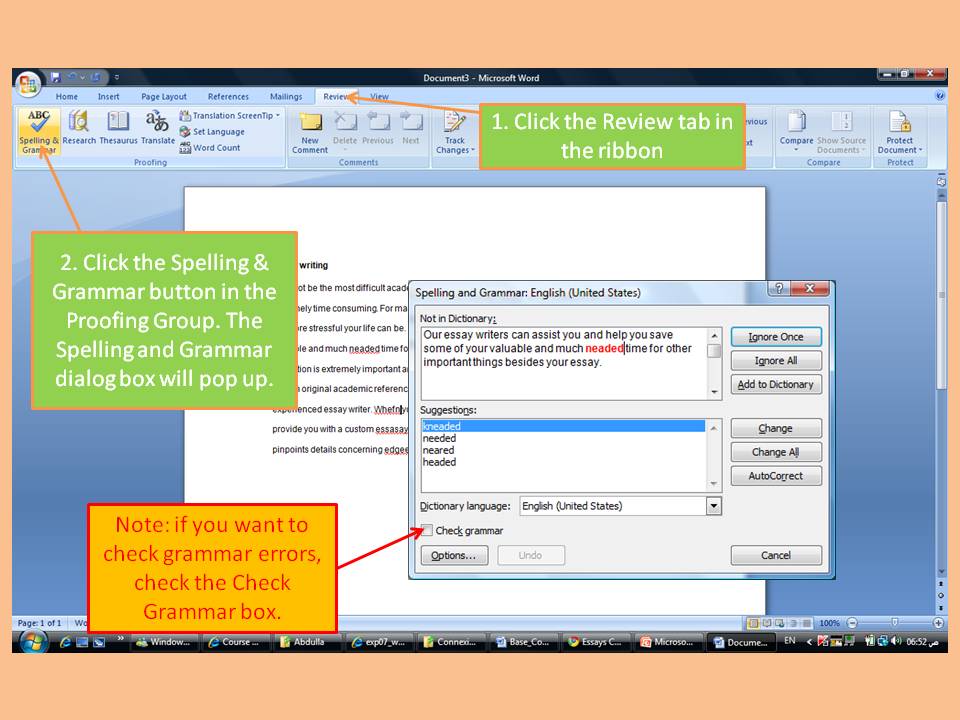Launch the Spelling & Grammar checker
The height and width of the screenshot is (720, 960).
39,132
